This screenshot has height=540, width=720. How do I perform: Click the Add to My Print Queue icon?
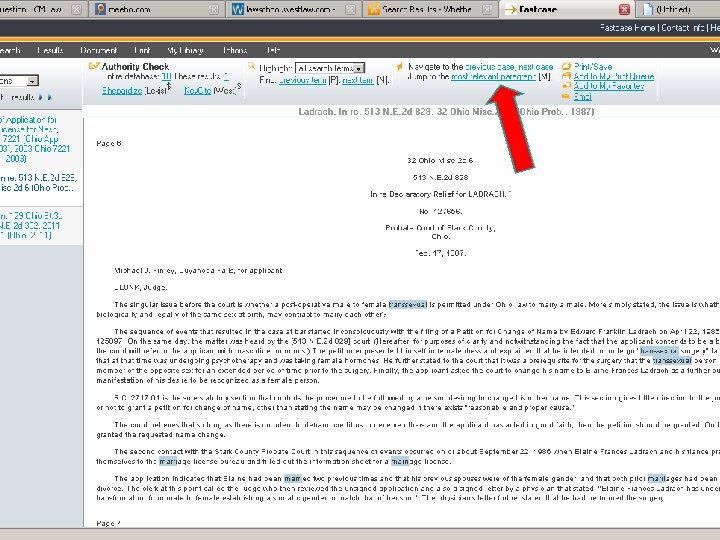tap(567, 76)
